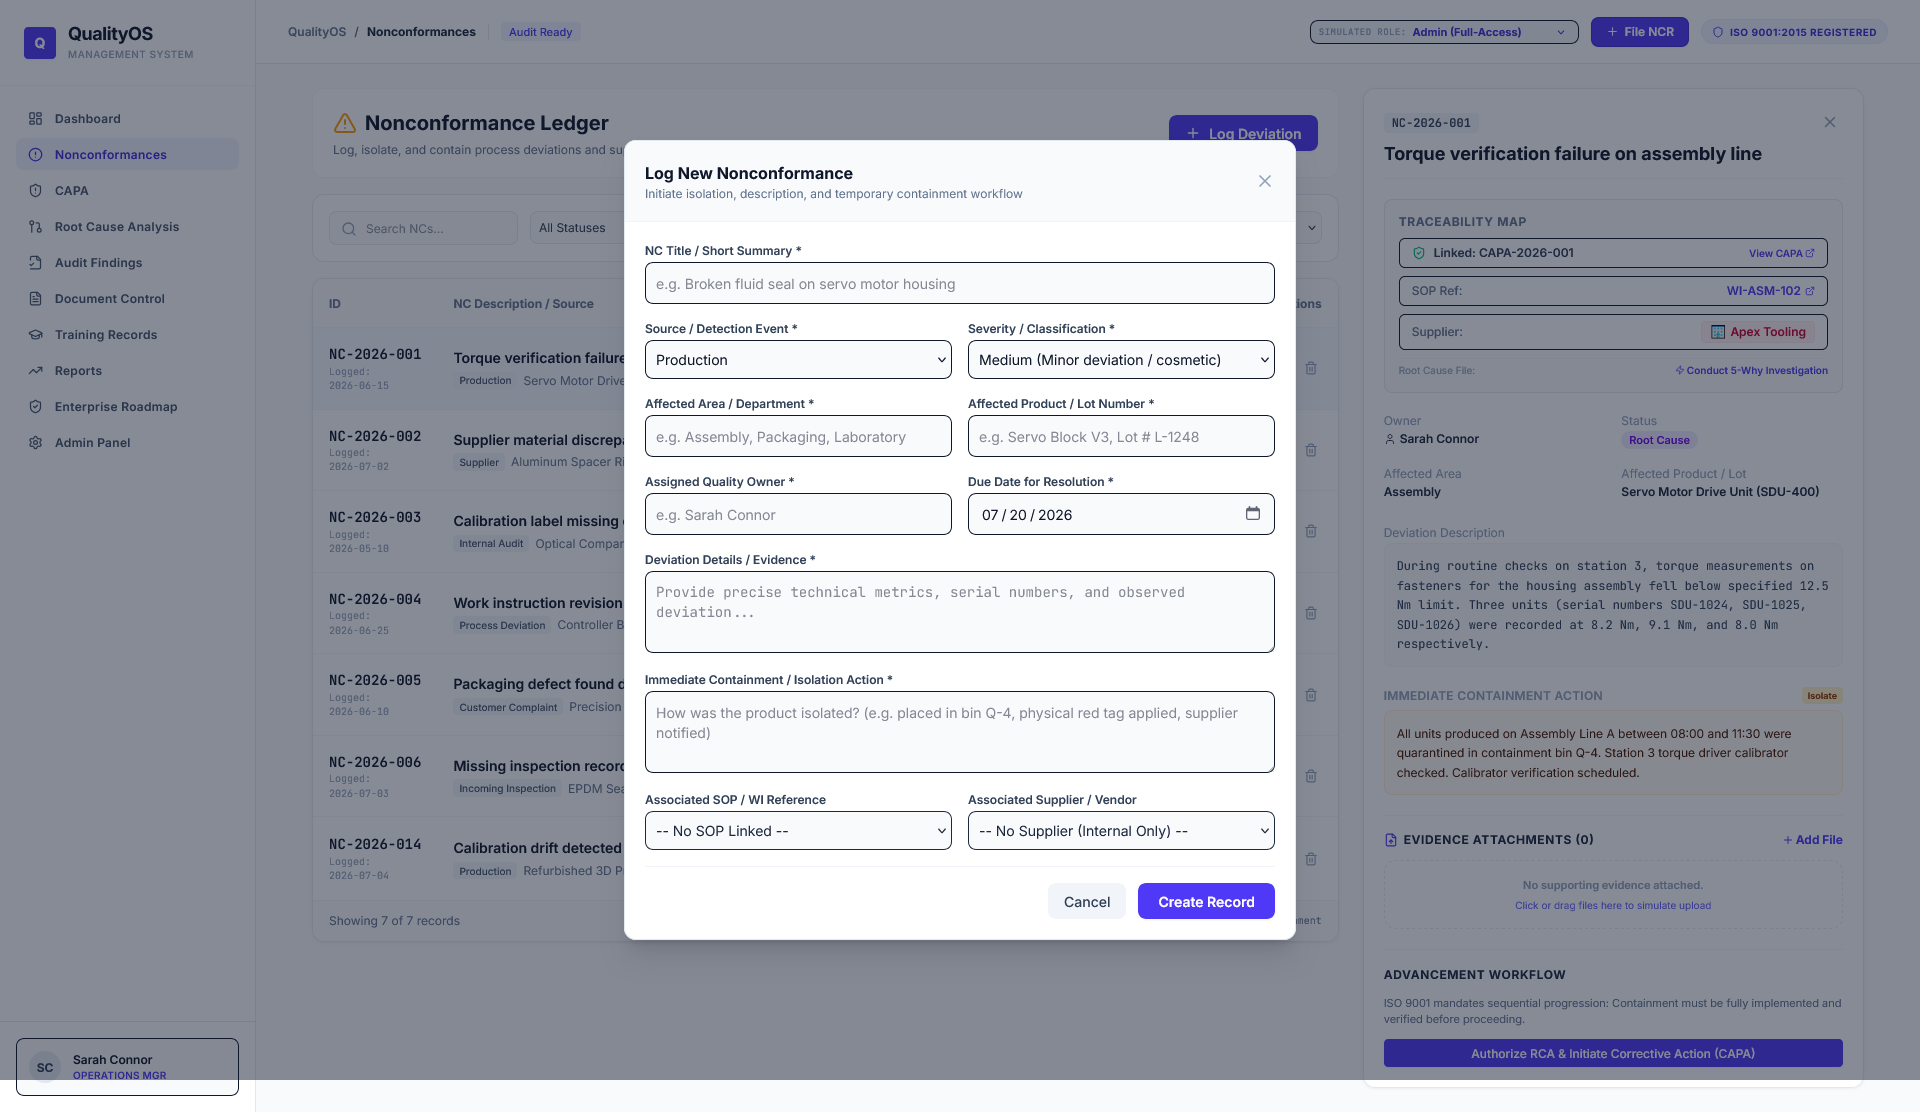1920x1112 pixels.
Task: Open the Simulated Role selector
Action: [1444, 32]
